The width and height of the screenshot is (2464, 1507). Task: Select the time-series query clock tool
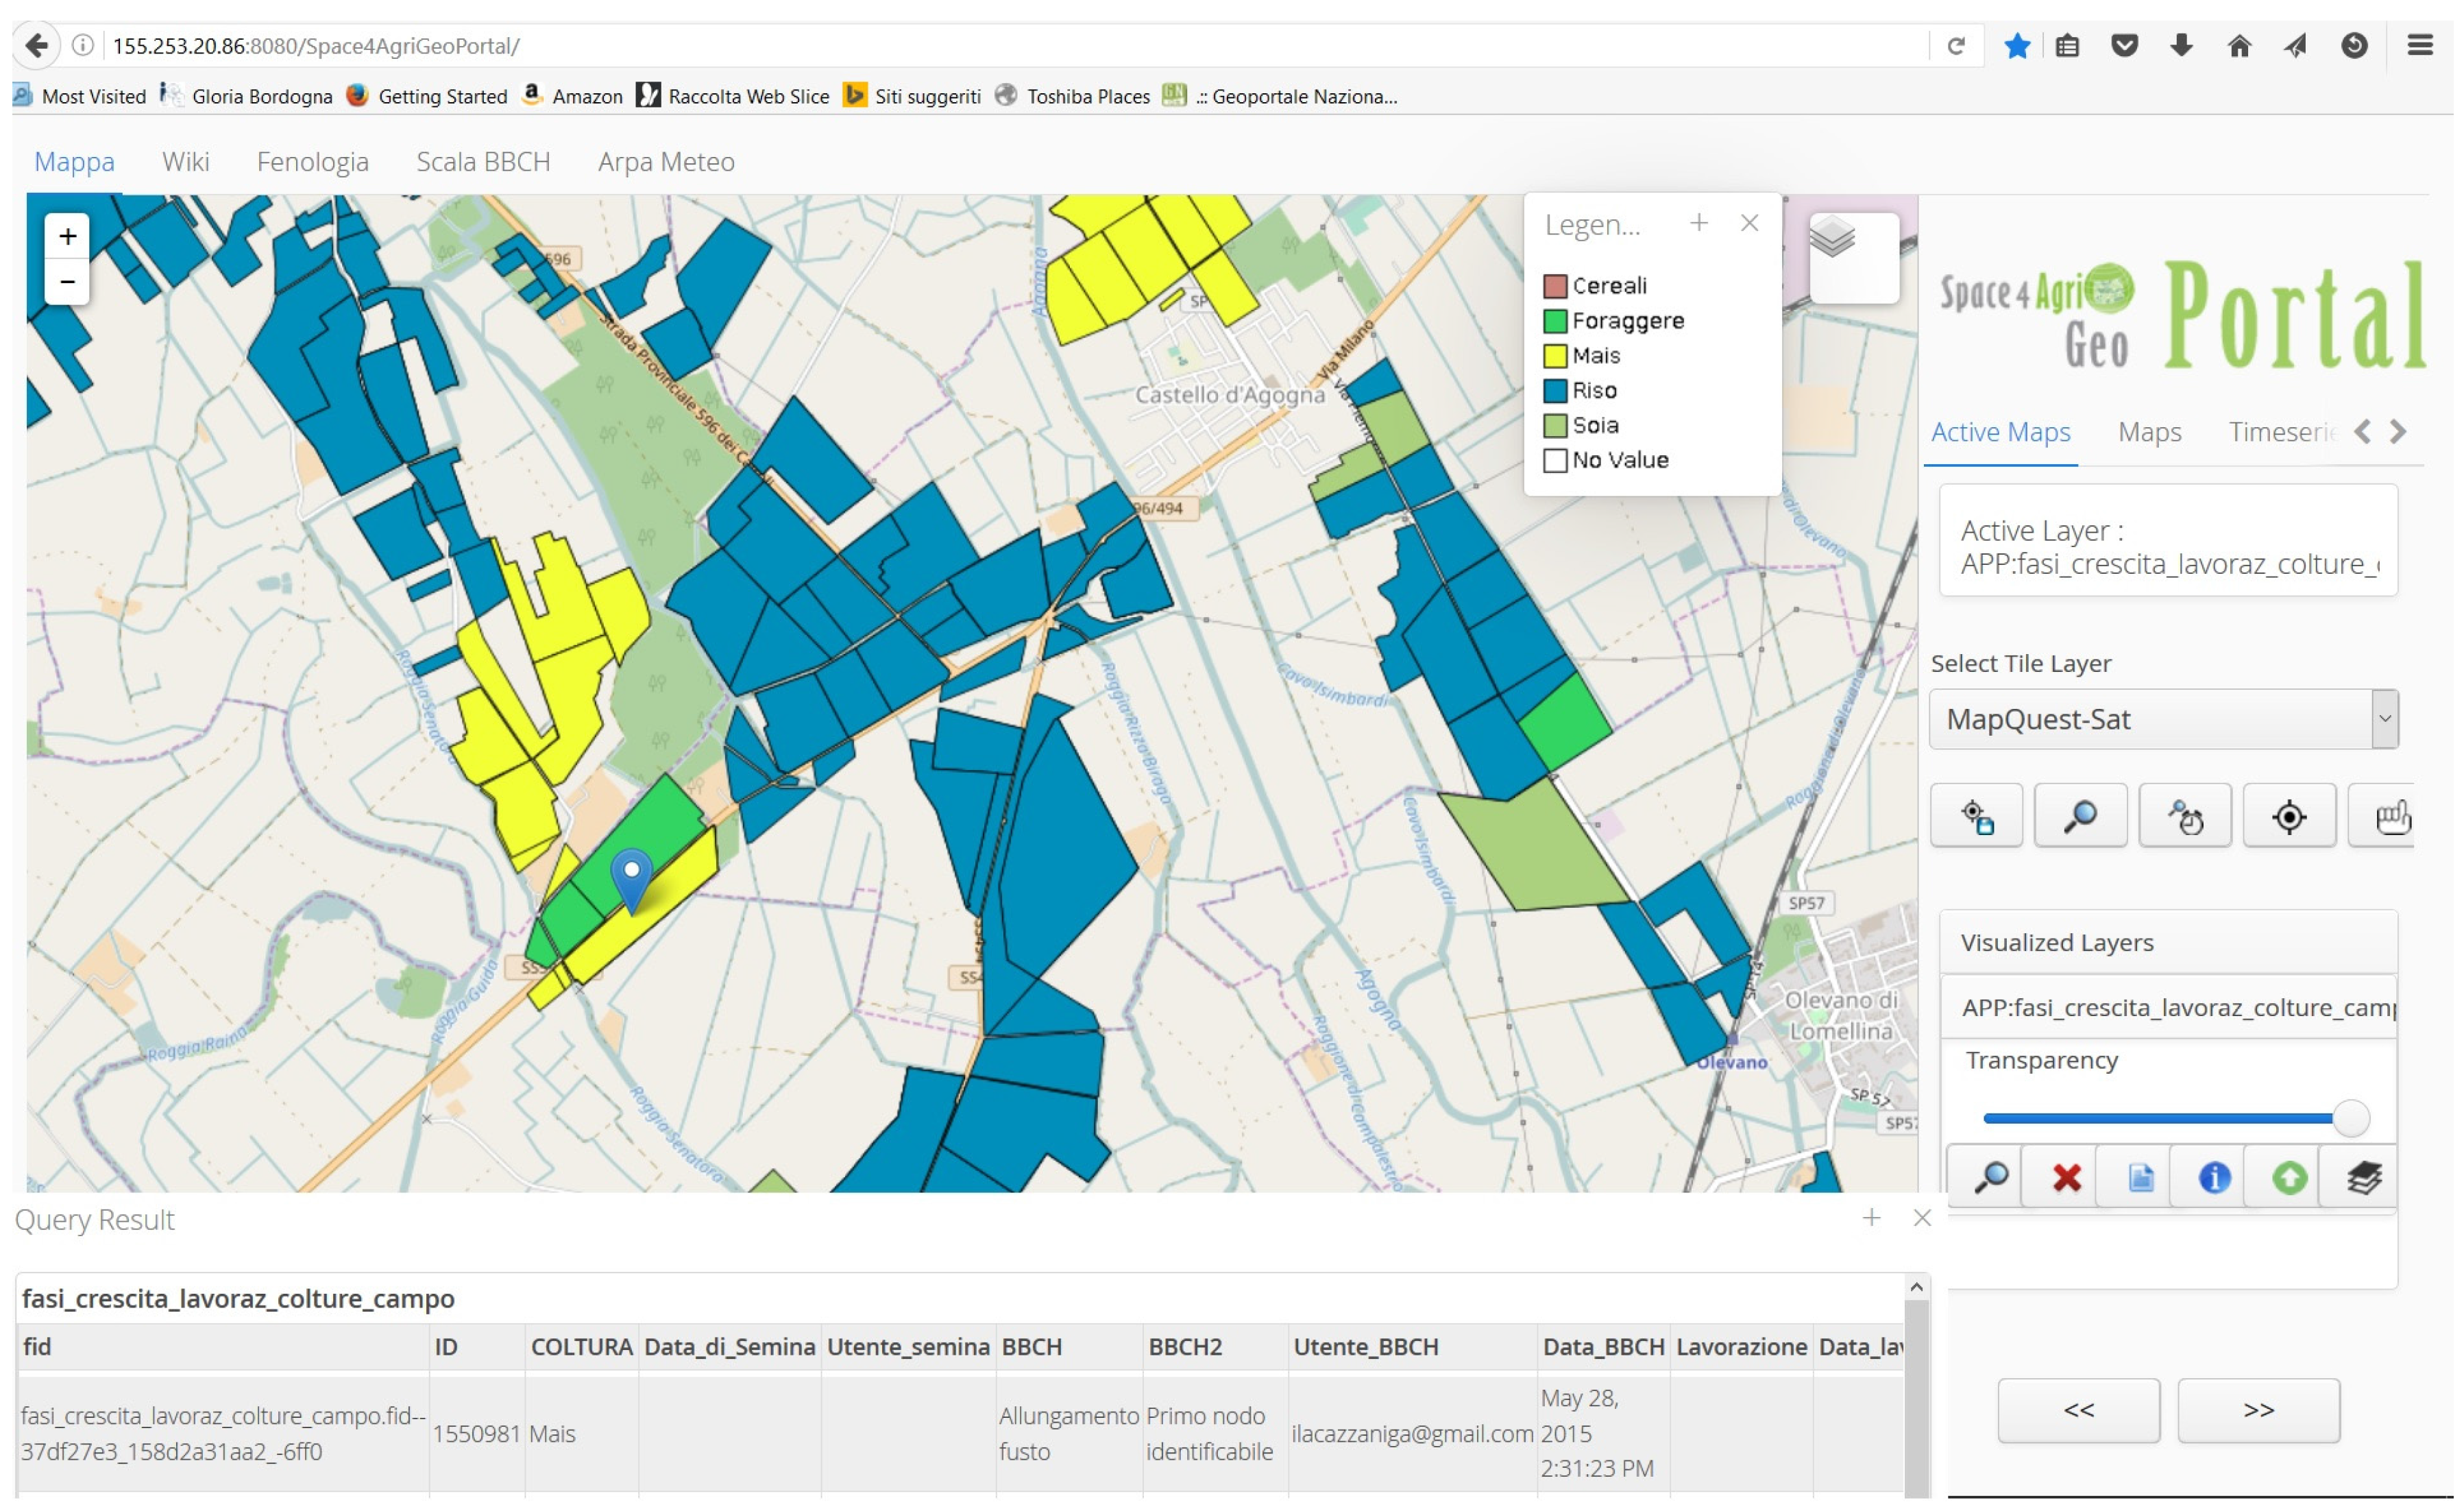[2185, 816]
